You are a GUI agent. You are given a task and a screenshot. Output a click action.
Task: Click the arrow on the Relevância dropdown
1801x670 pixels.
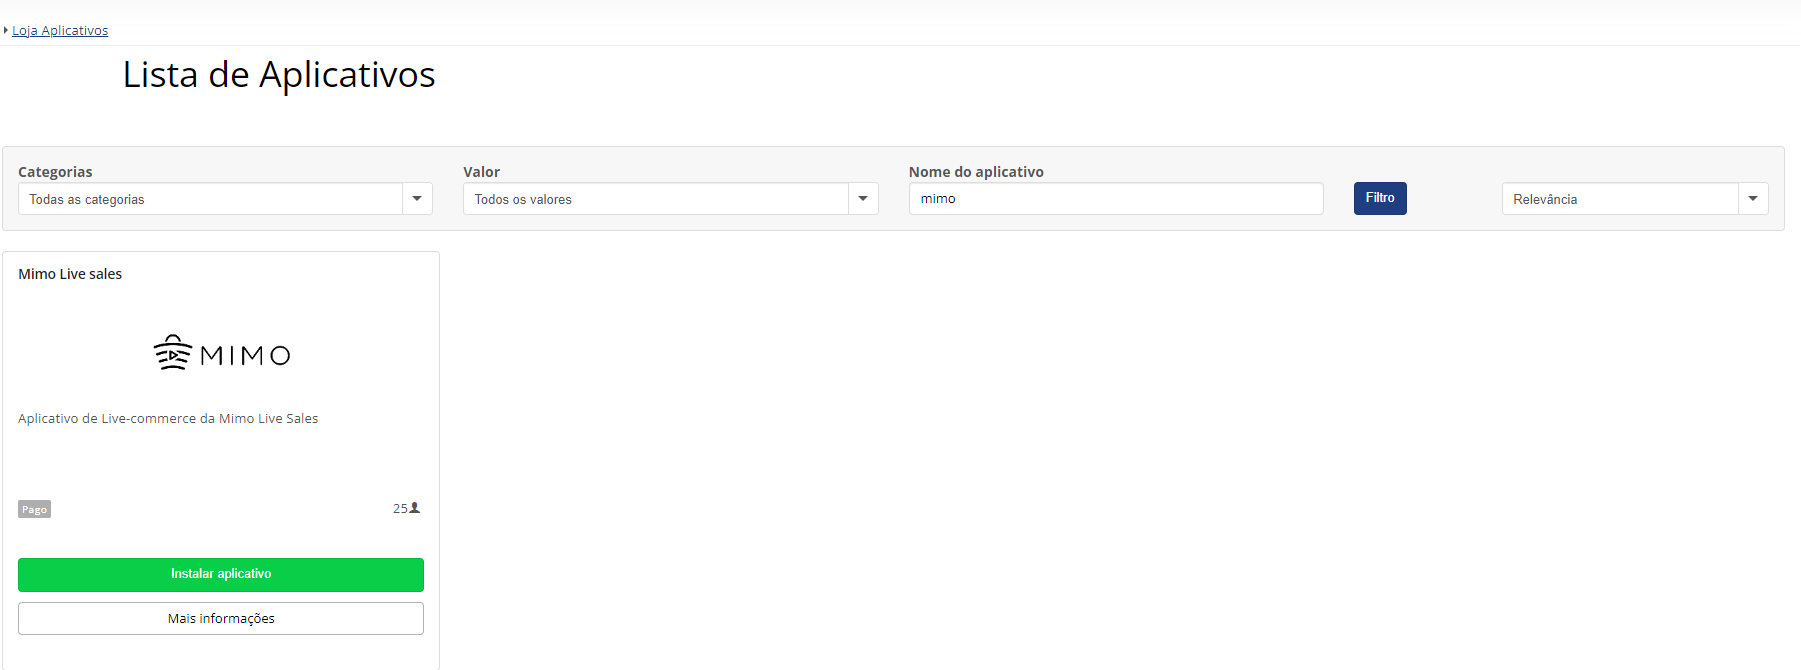1753,199
